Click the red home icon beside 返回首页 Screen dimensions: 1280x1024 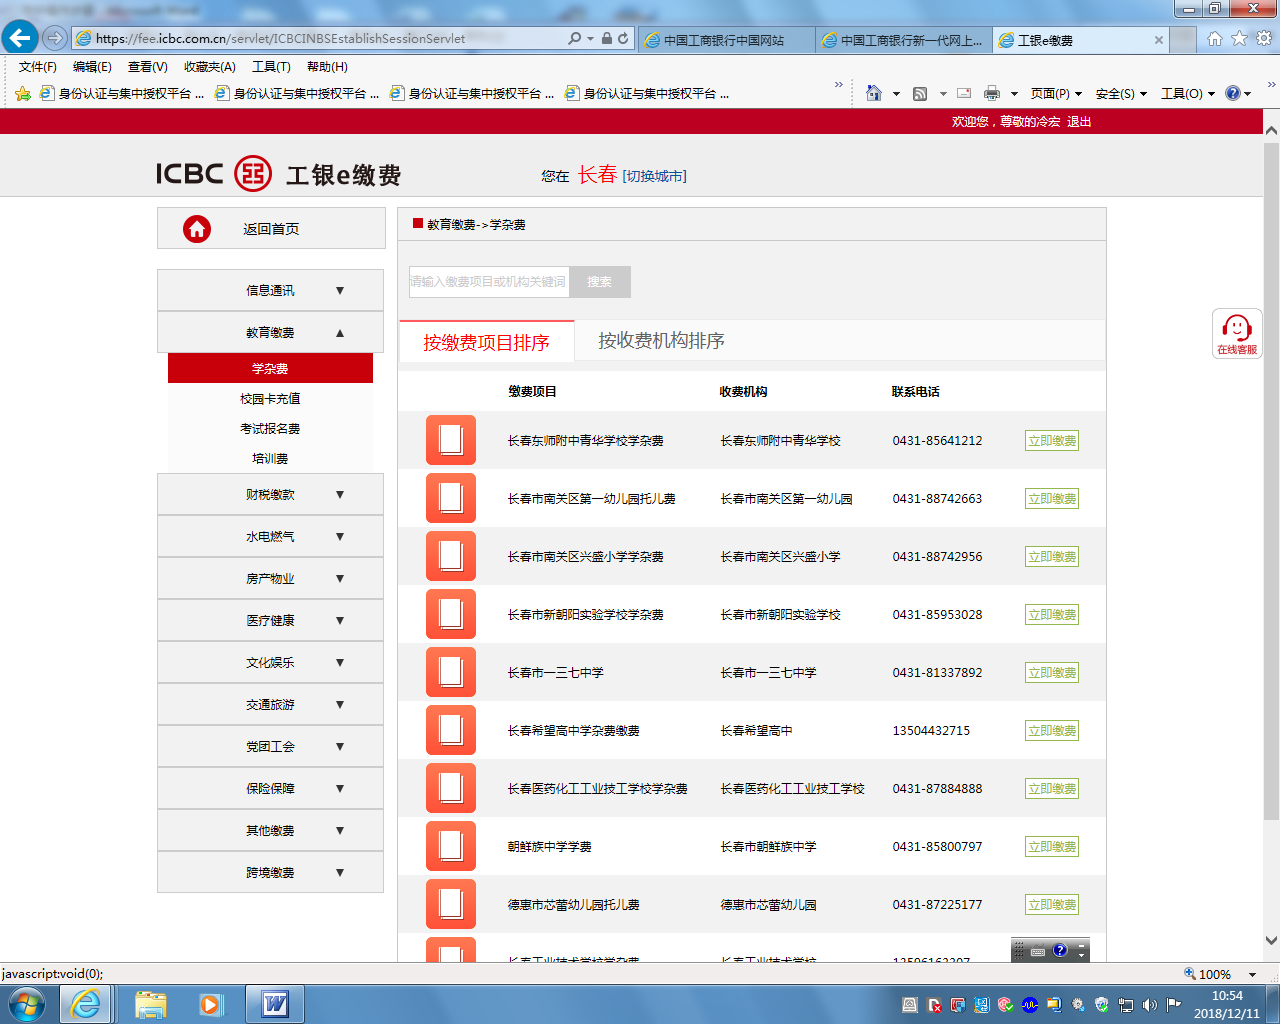[197, 229]
